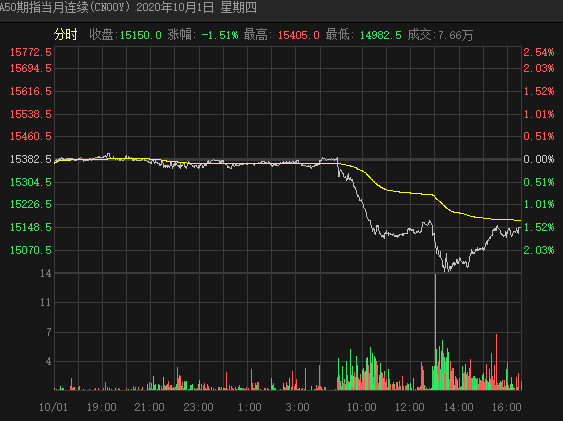The width and height of the screenshot is (563, 421).
Task: Click the 19:00 time axis label
Action: (x=102, y=407)
